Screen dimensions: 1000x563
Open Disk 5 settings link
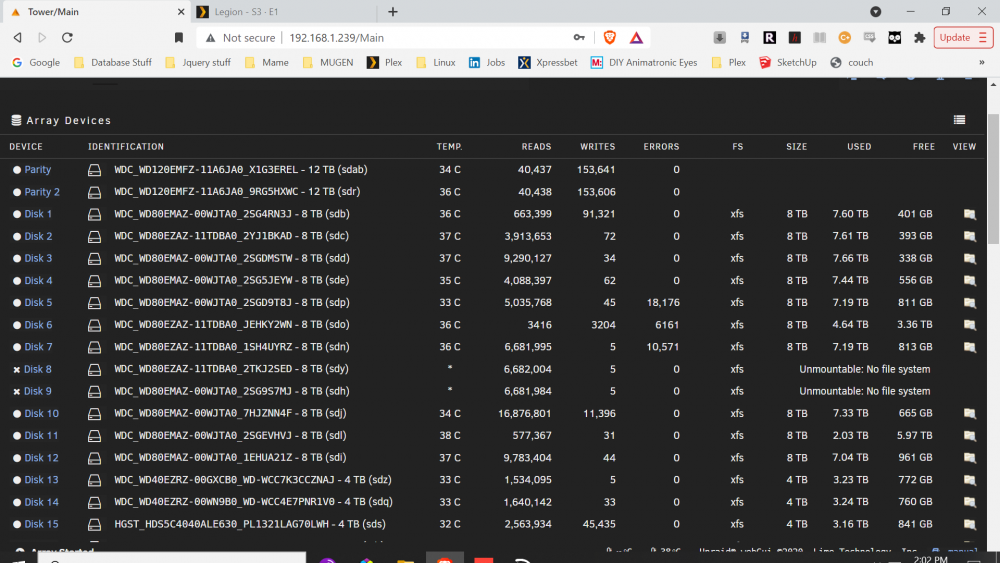point(38,303)
